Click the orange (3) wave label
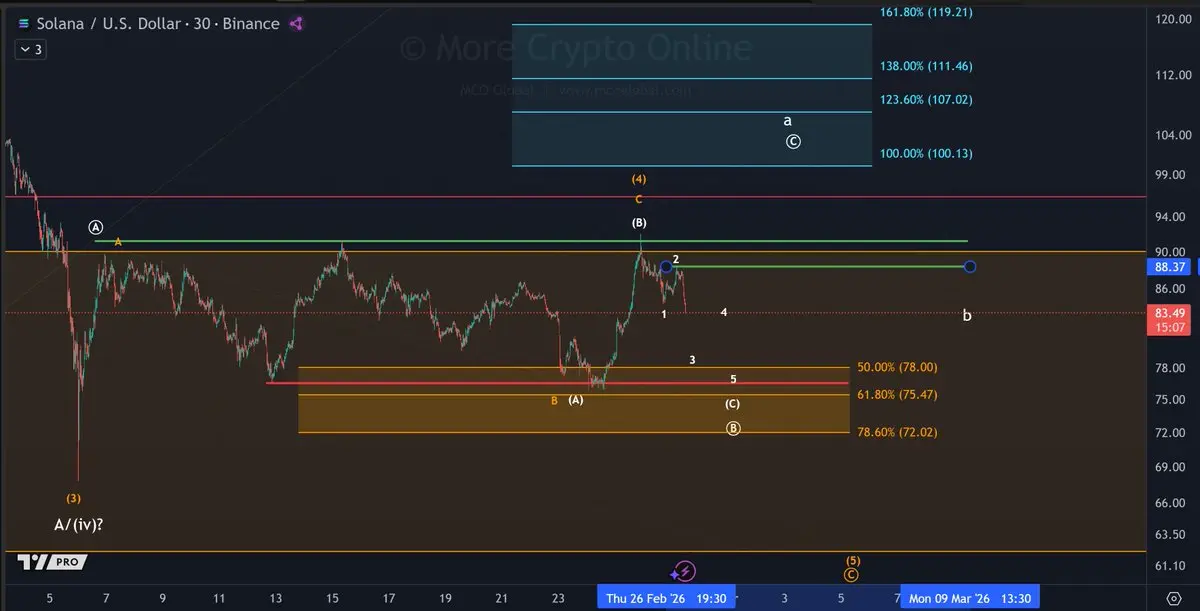Viewport: 1200px width, 611px height. (74, 498)
